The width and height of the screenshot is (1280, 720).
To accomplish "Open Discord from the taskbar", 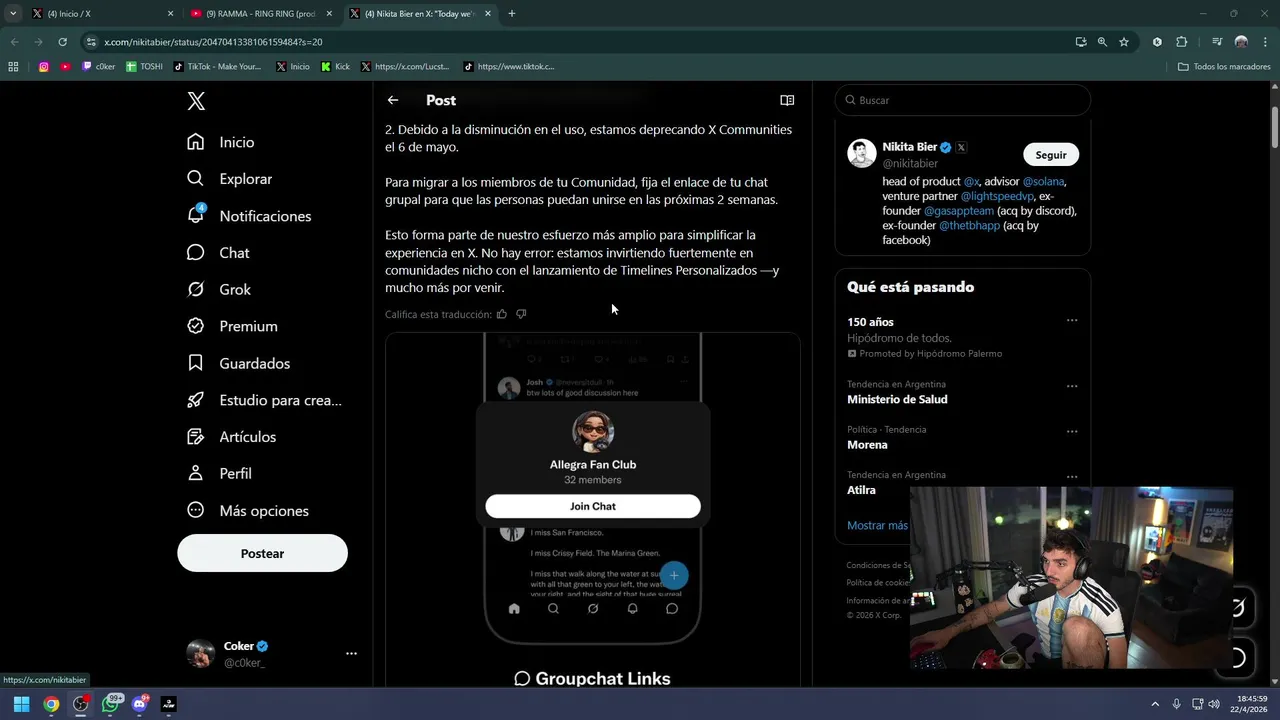I will pyautogui.click(x=139, y=704).
